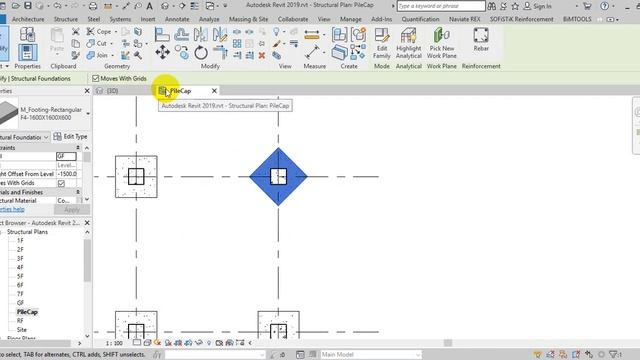This screenshot has height=360, width=640.
Task: Open Join geometry dropdown arrow
Action: (113, 55)
